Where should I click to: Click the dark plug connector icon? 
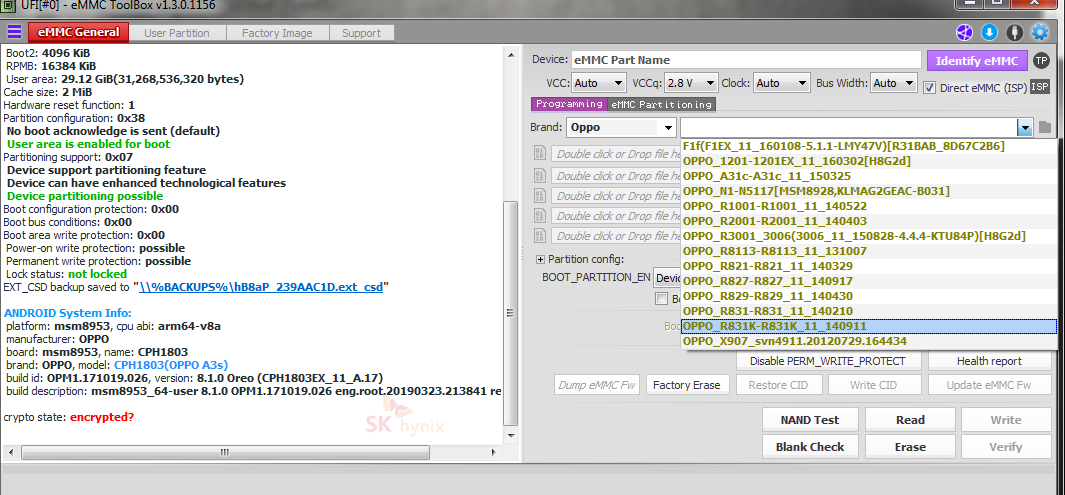(1015, 32)
